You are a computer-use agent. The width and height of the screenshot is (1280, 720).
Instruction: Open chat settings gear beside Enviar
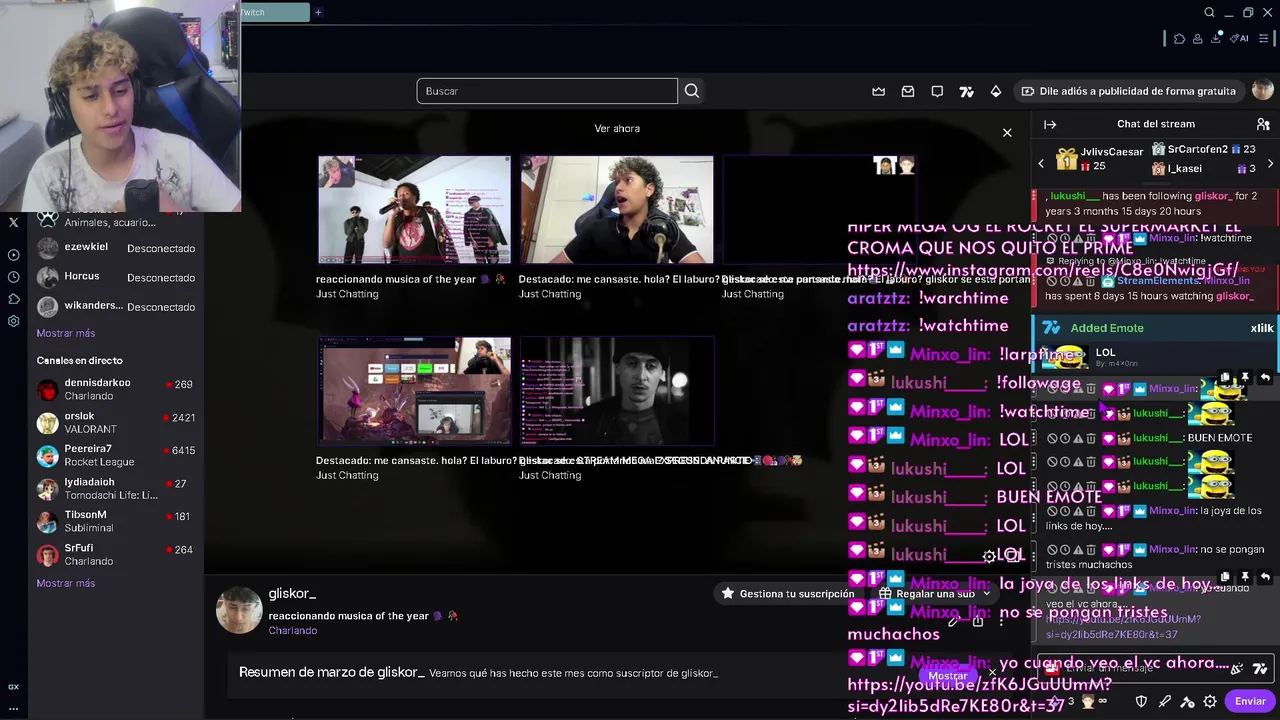pyautogui.click(x=1210, y=701)
